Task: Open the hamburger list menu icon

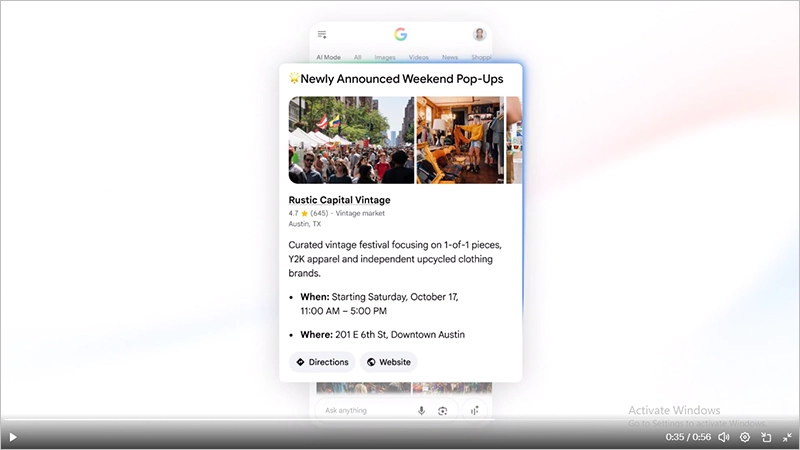Action: 322,35
